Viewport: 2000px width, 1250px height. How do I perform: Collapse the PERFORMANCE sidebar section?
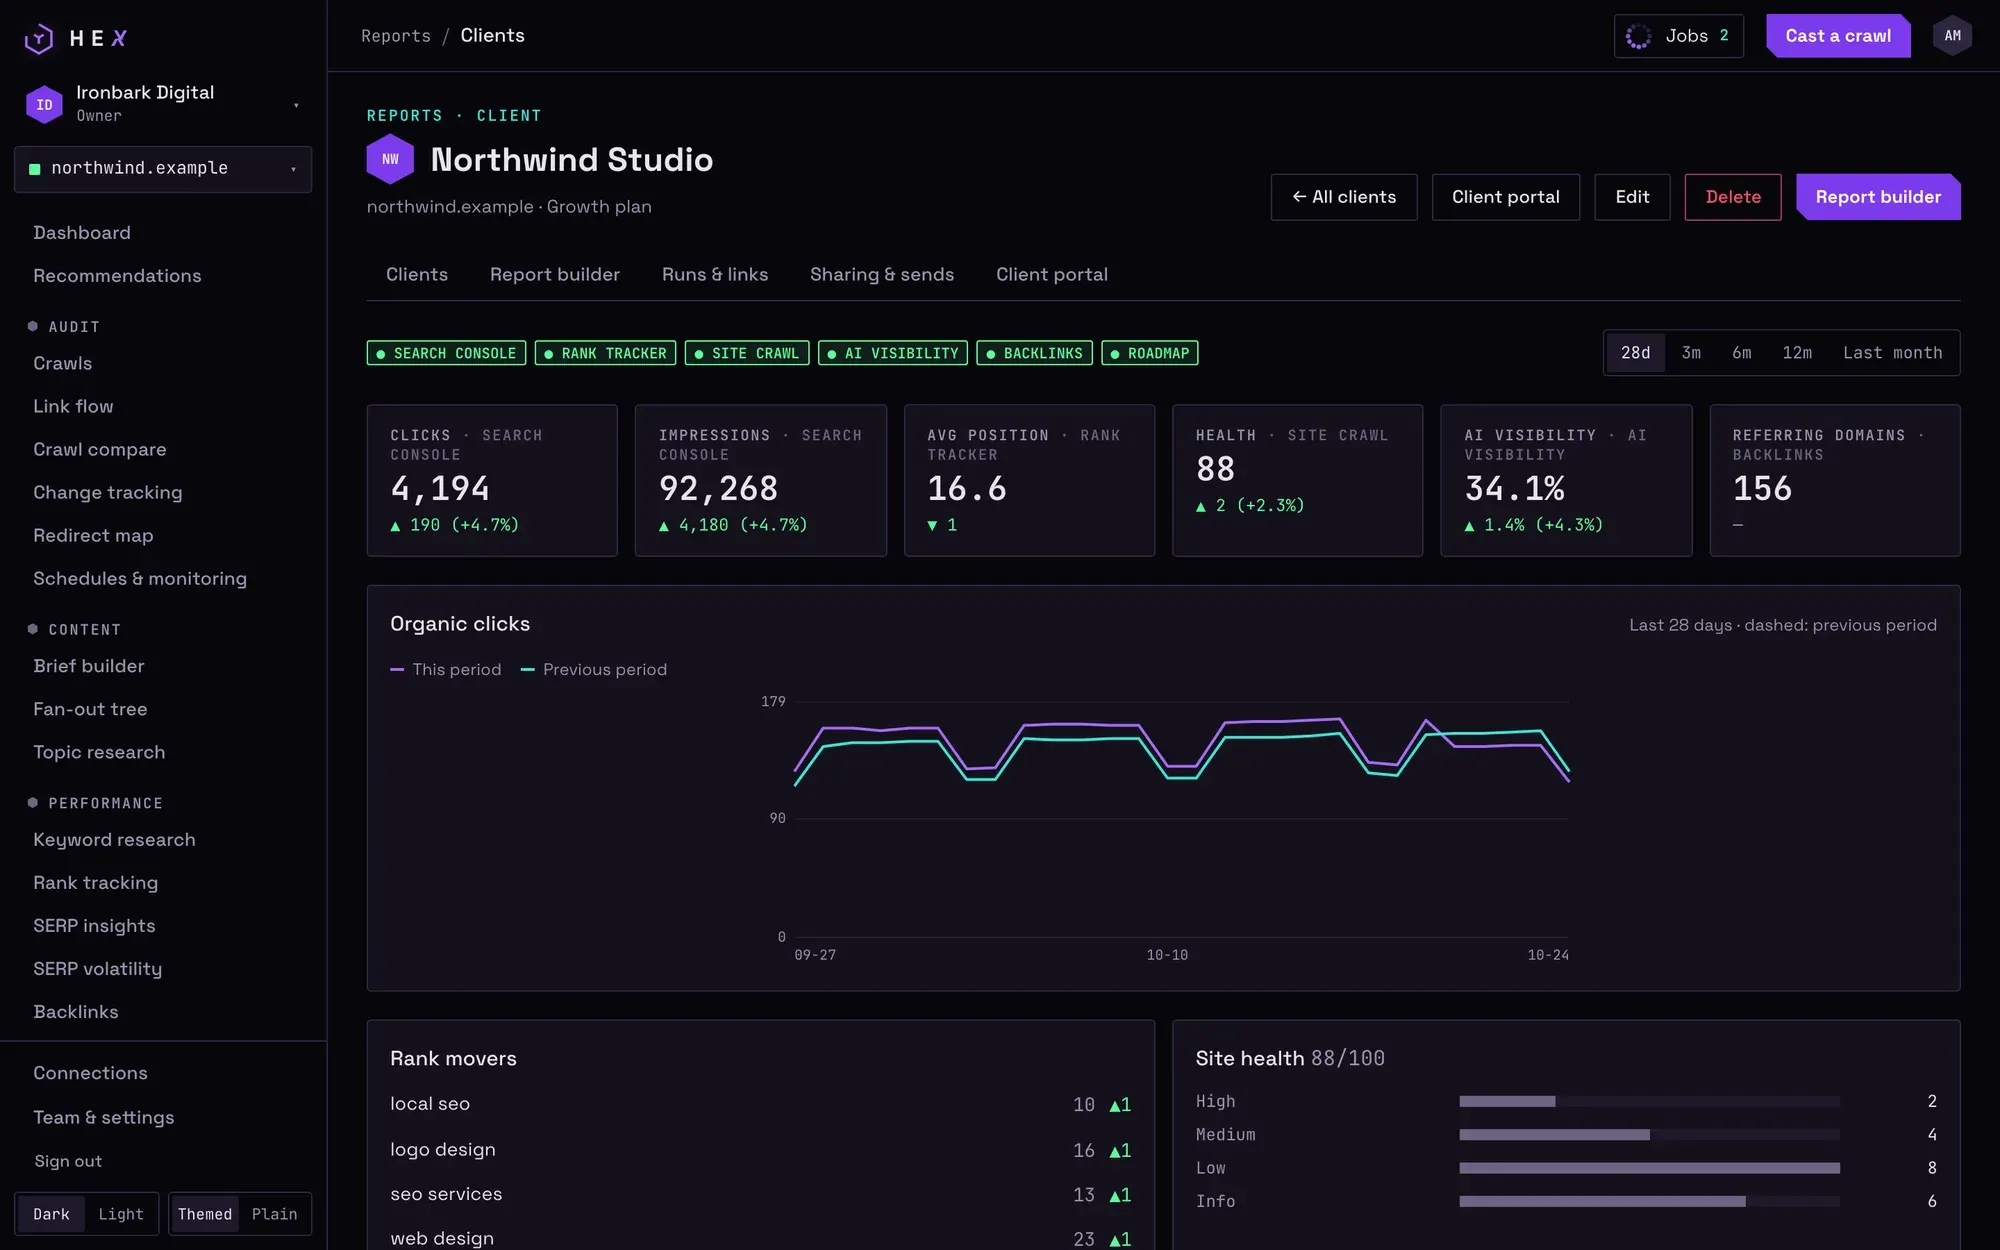tap(96, 804)
